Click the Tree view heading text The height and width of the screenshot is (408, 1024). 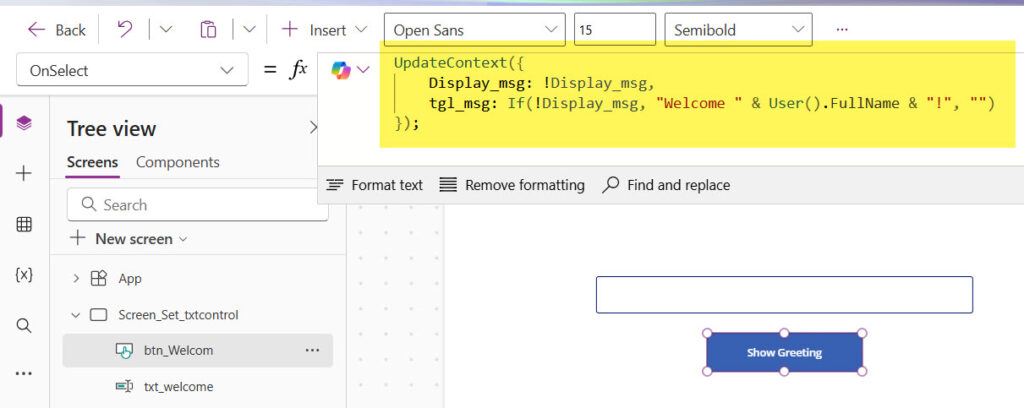[x=111, y=129]
